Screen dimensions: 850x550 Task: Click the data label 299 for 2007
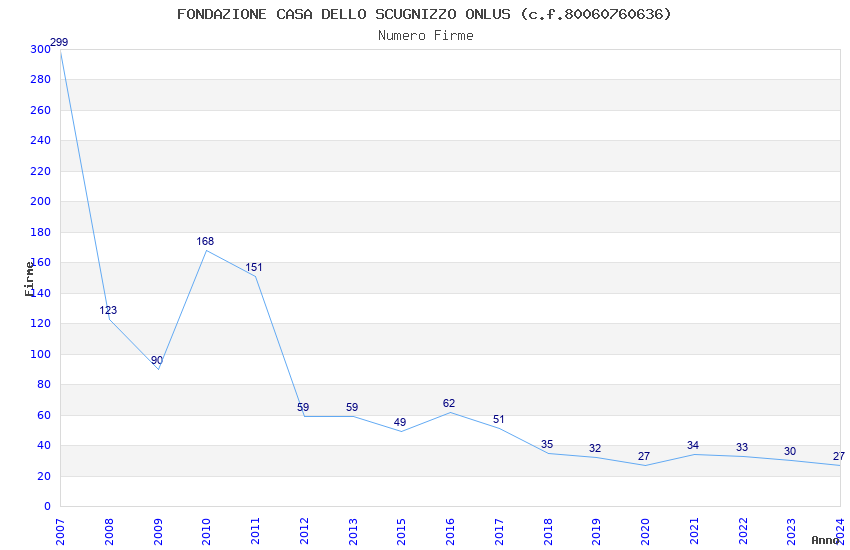coord(59,42)
